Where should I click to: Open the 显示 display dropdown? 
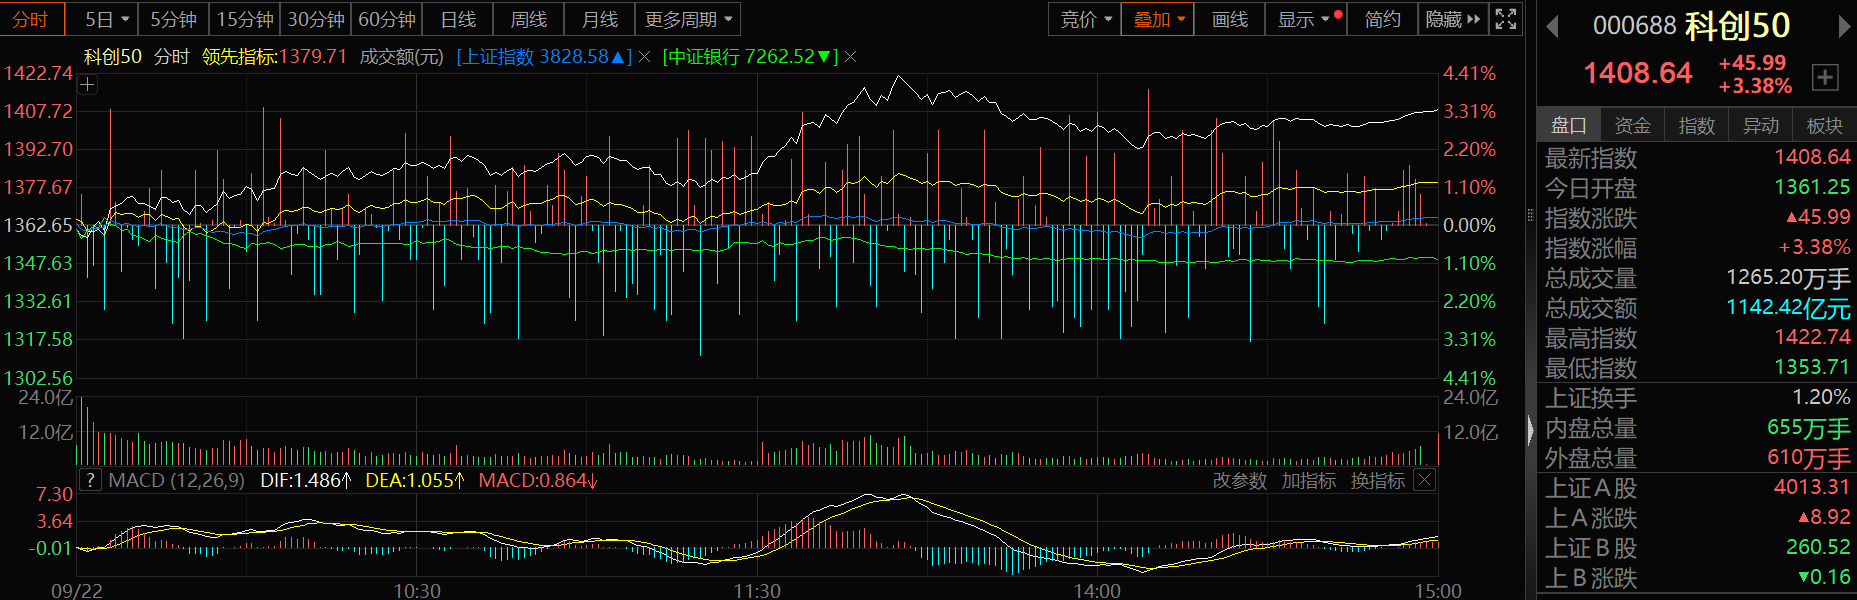(x=1306, y=19)
